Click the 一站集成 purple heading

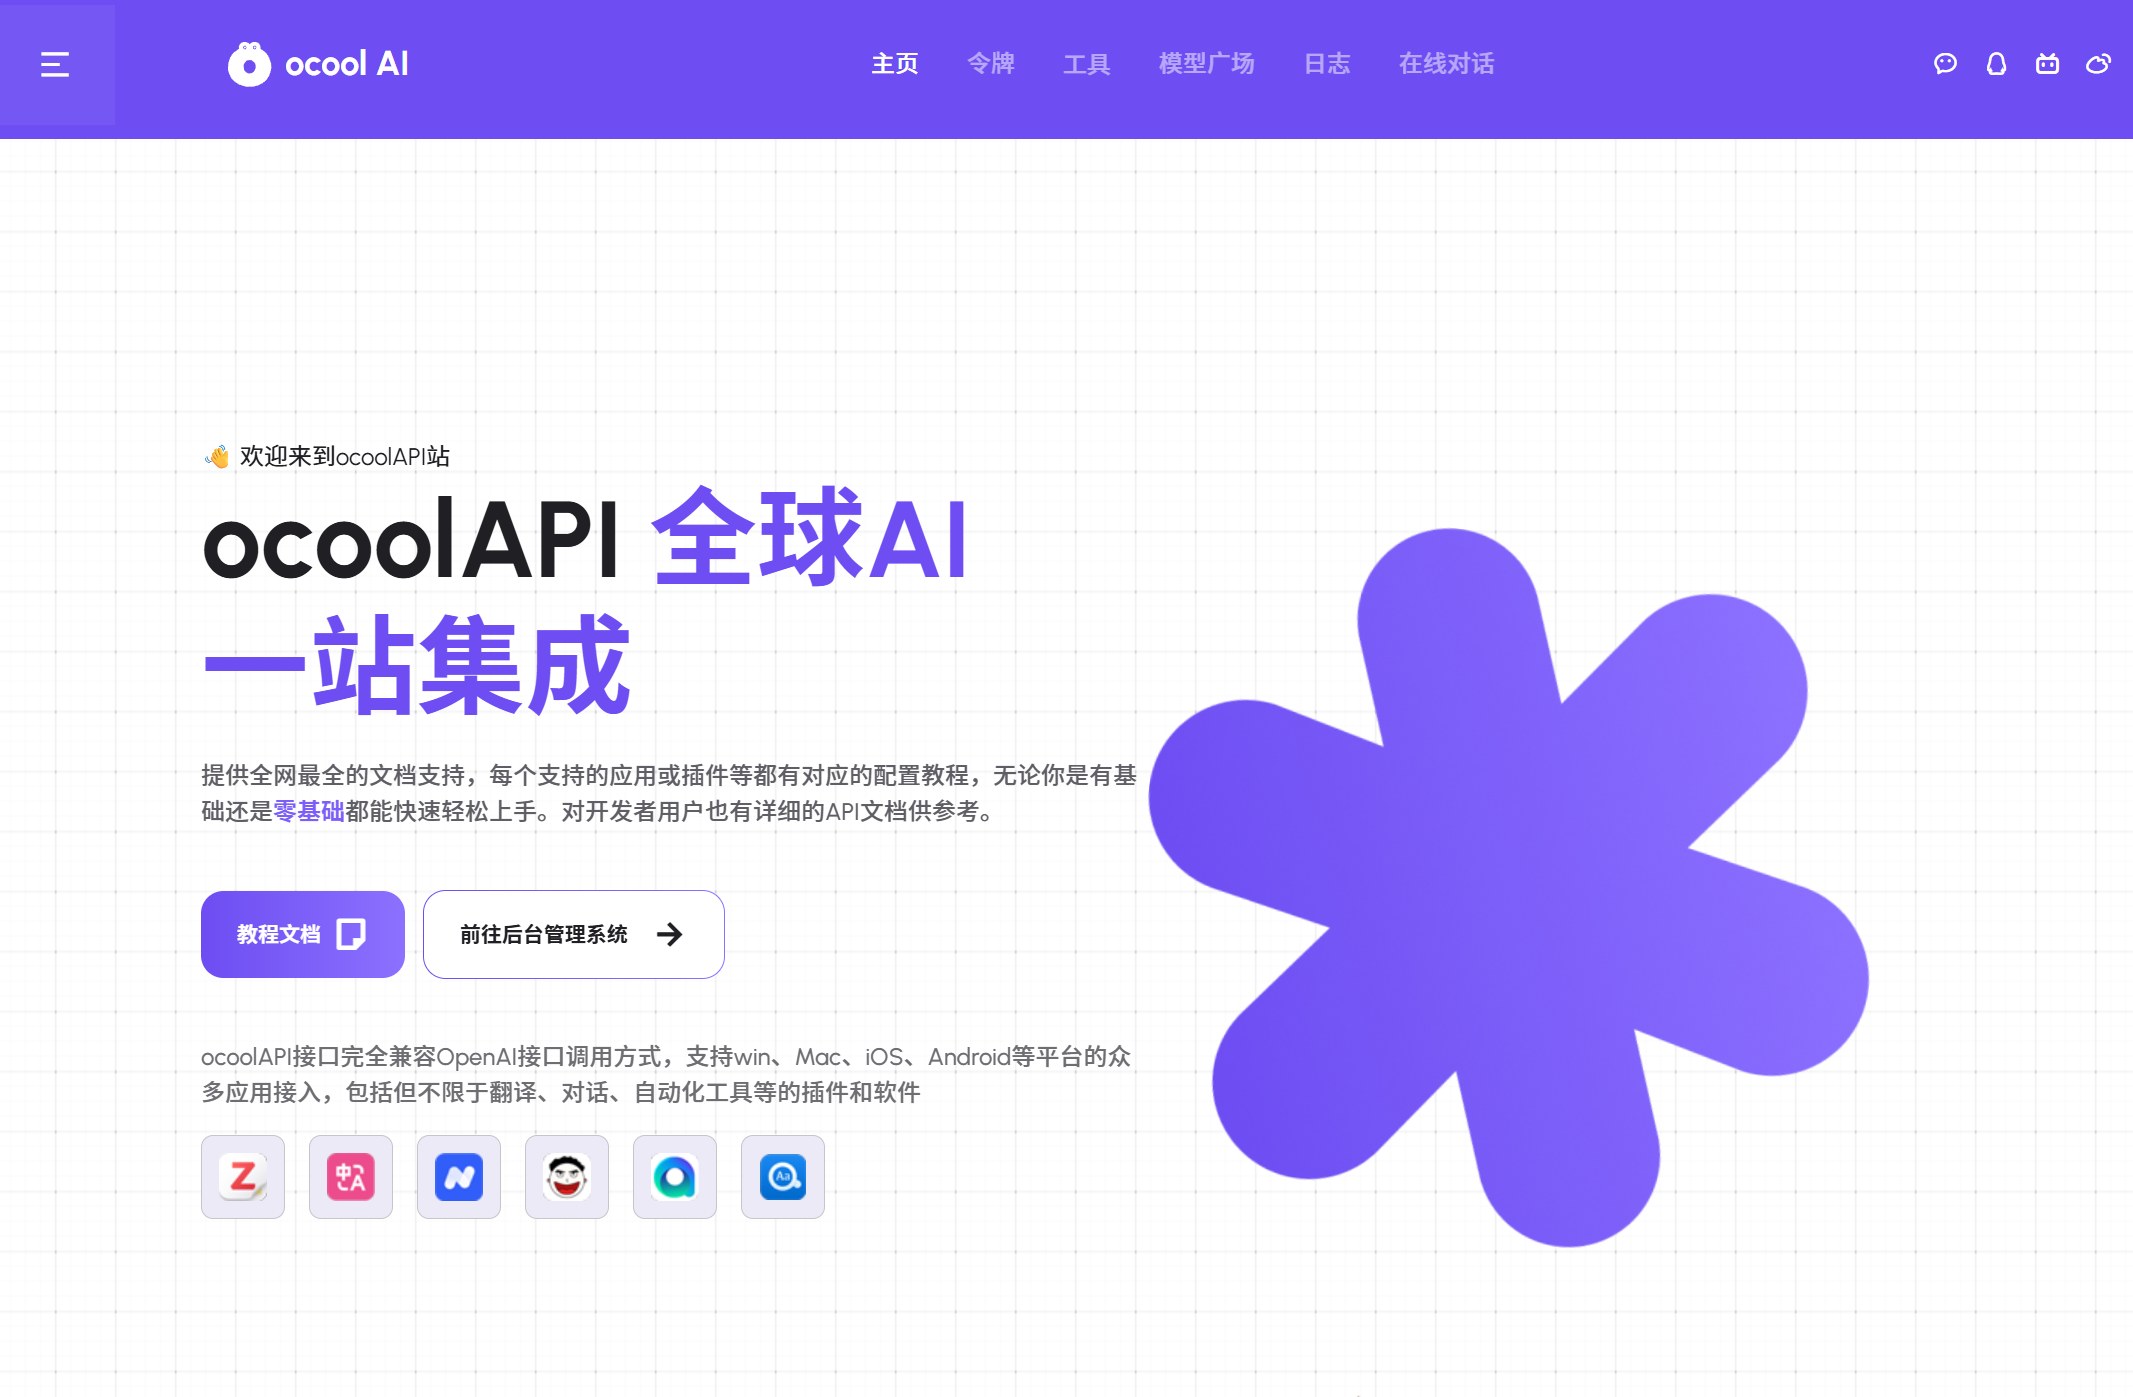pos(417,665)
